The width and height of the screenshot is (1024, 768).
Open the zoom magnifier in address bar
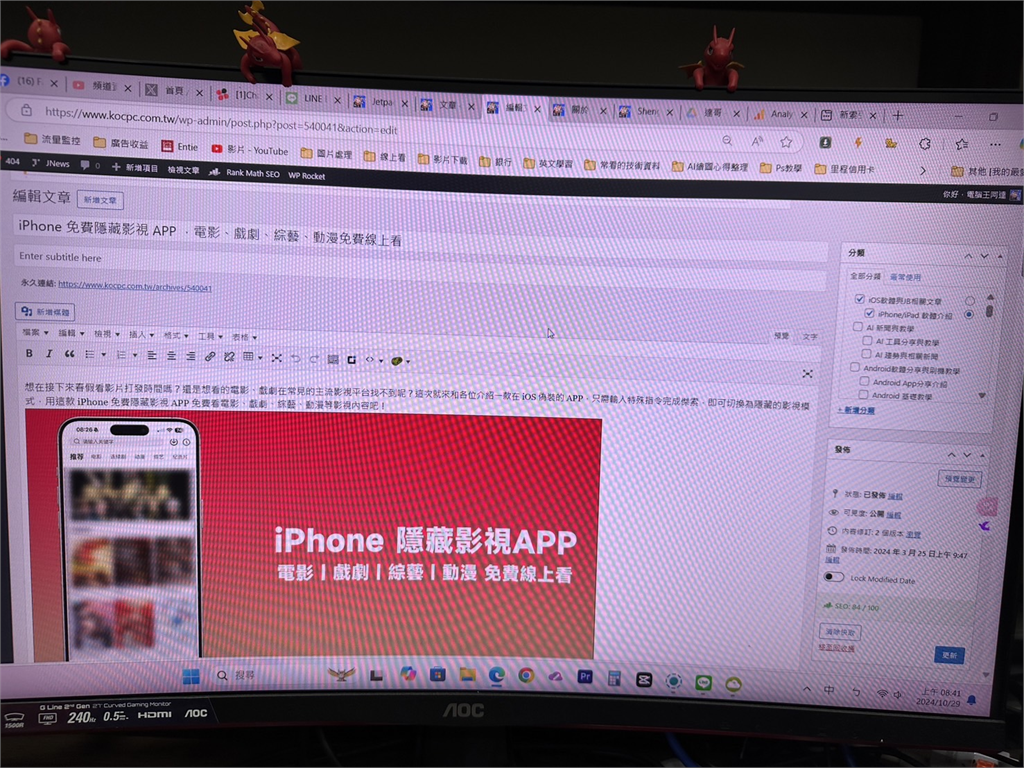click(x=728, y=140)
